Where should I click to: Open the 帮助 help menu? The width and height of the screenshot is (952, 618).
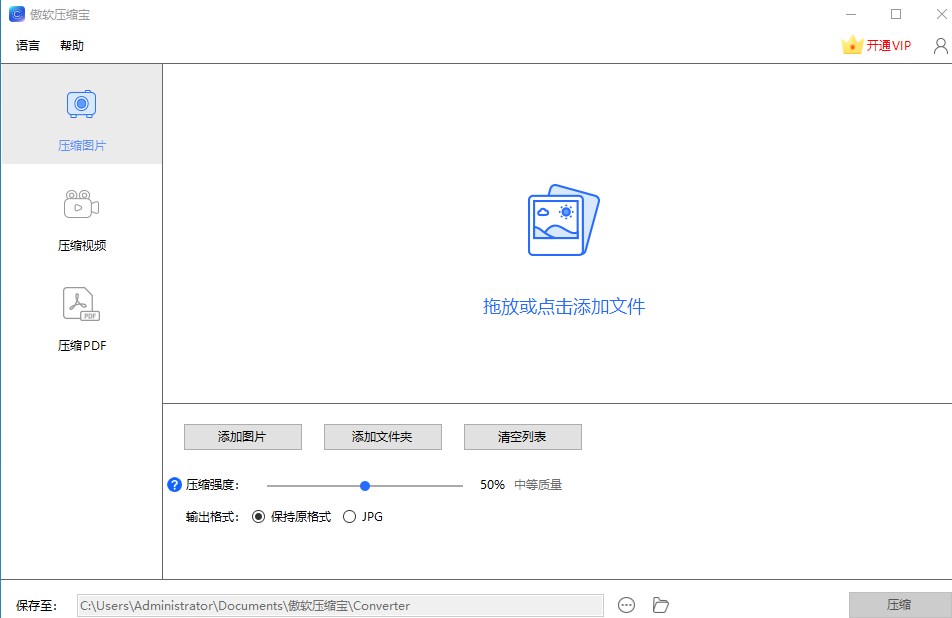click(71, 45)
